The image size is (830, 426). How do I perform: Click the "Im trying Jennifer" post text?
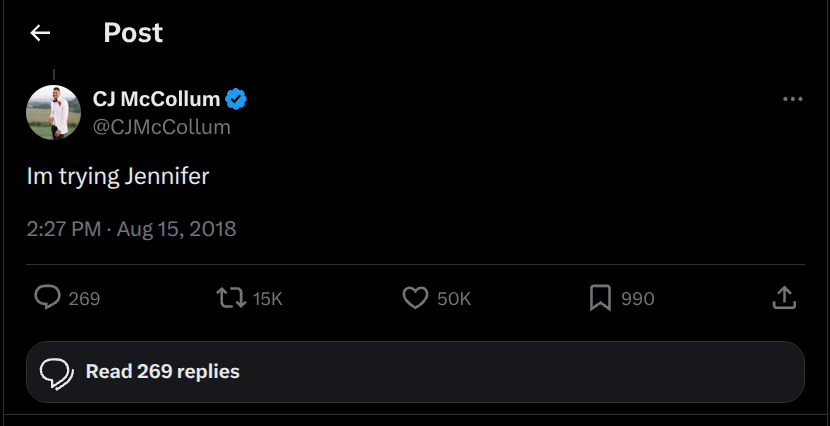118,177
